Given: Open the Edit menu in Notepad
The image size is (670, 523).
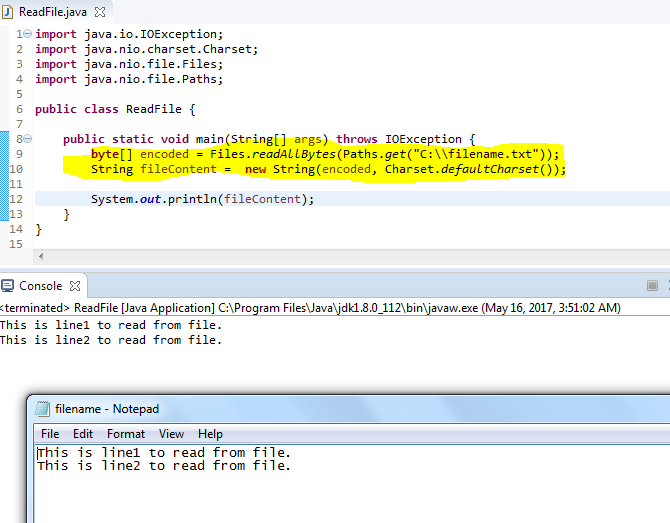Looking at the screenshot, I should (x=83, y=434).
